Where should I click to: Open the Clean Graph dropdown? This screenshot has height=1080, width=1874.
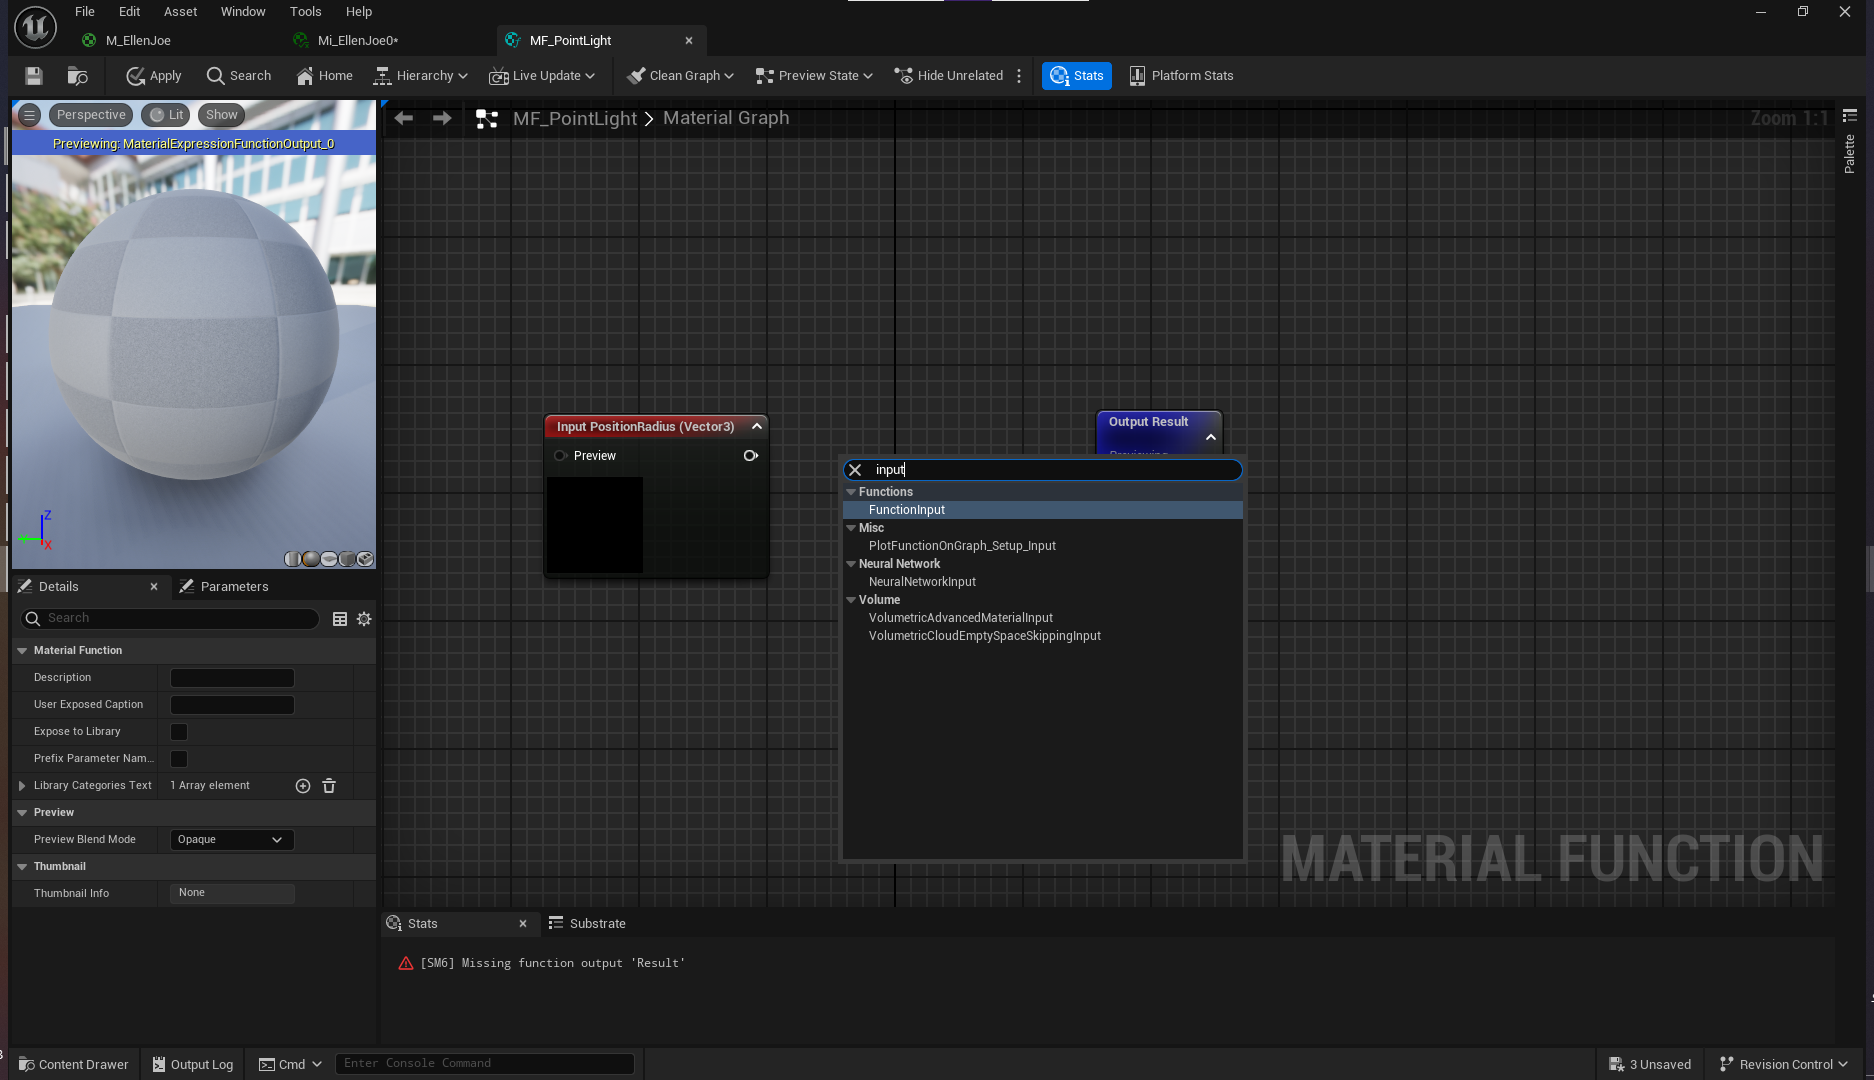(x=680, y=76)
